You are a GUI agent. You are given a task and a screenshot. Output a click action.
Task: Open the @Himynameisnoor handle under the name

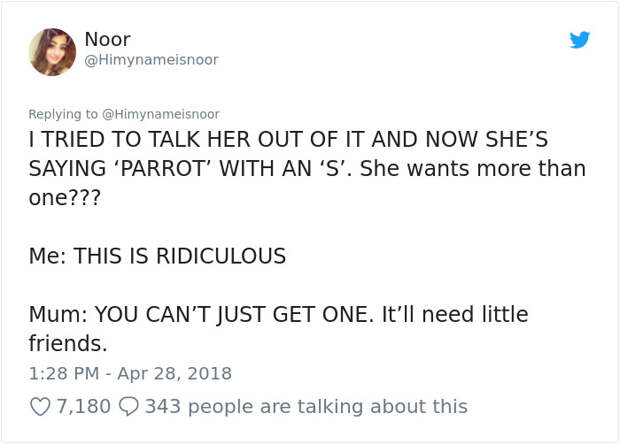click(151, 60)
